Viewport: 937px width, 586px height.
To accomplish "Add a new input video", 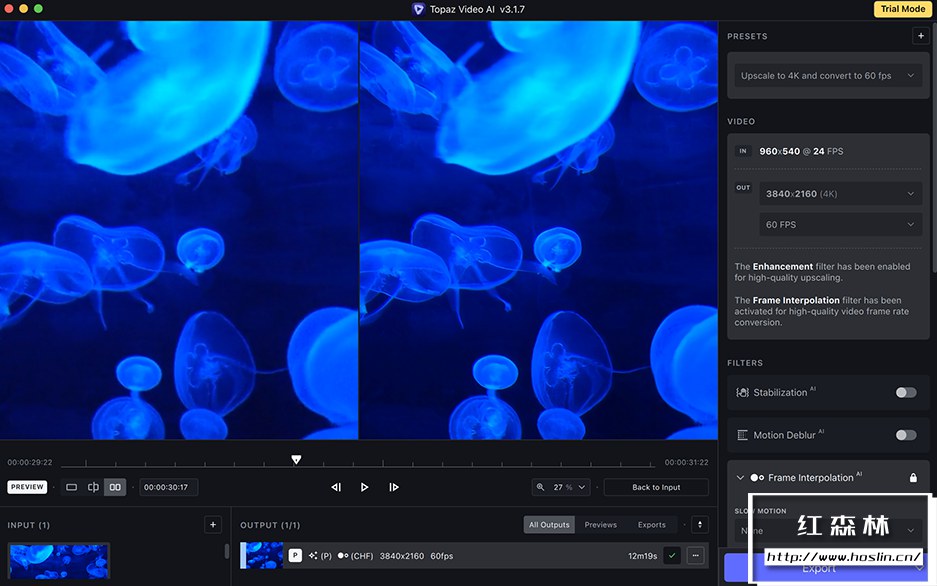I will [x=212, y=524].
